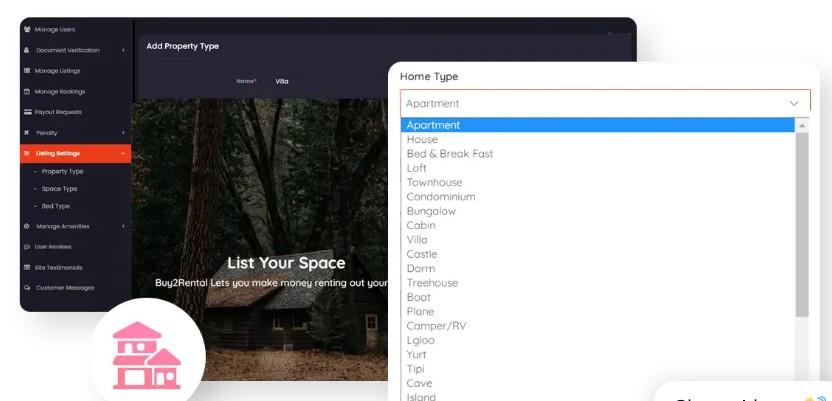Open Manage Listings in the sidebar

[x=57, y=71]
